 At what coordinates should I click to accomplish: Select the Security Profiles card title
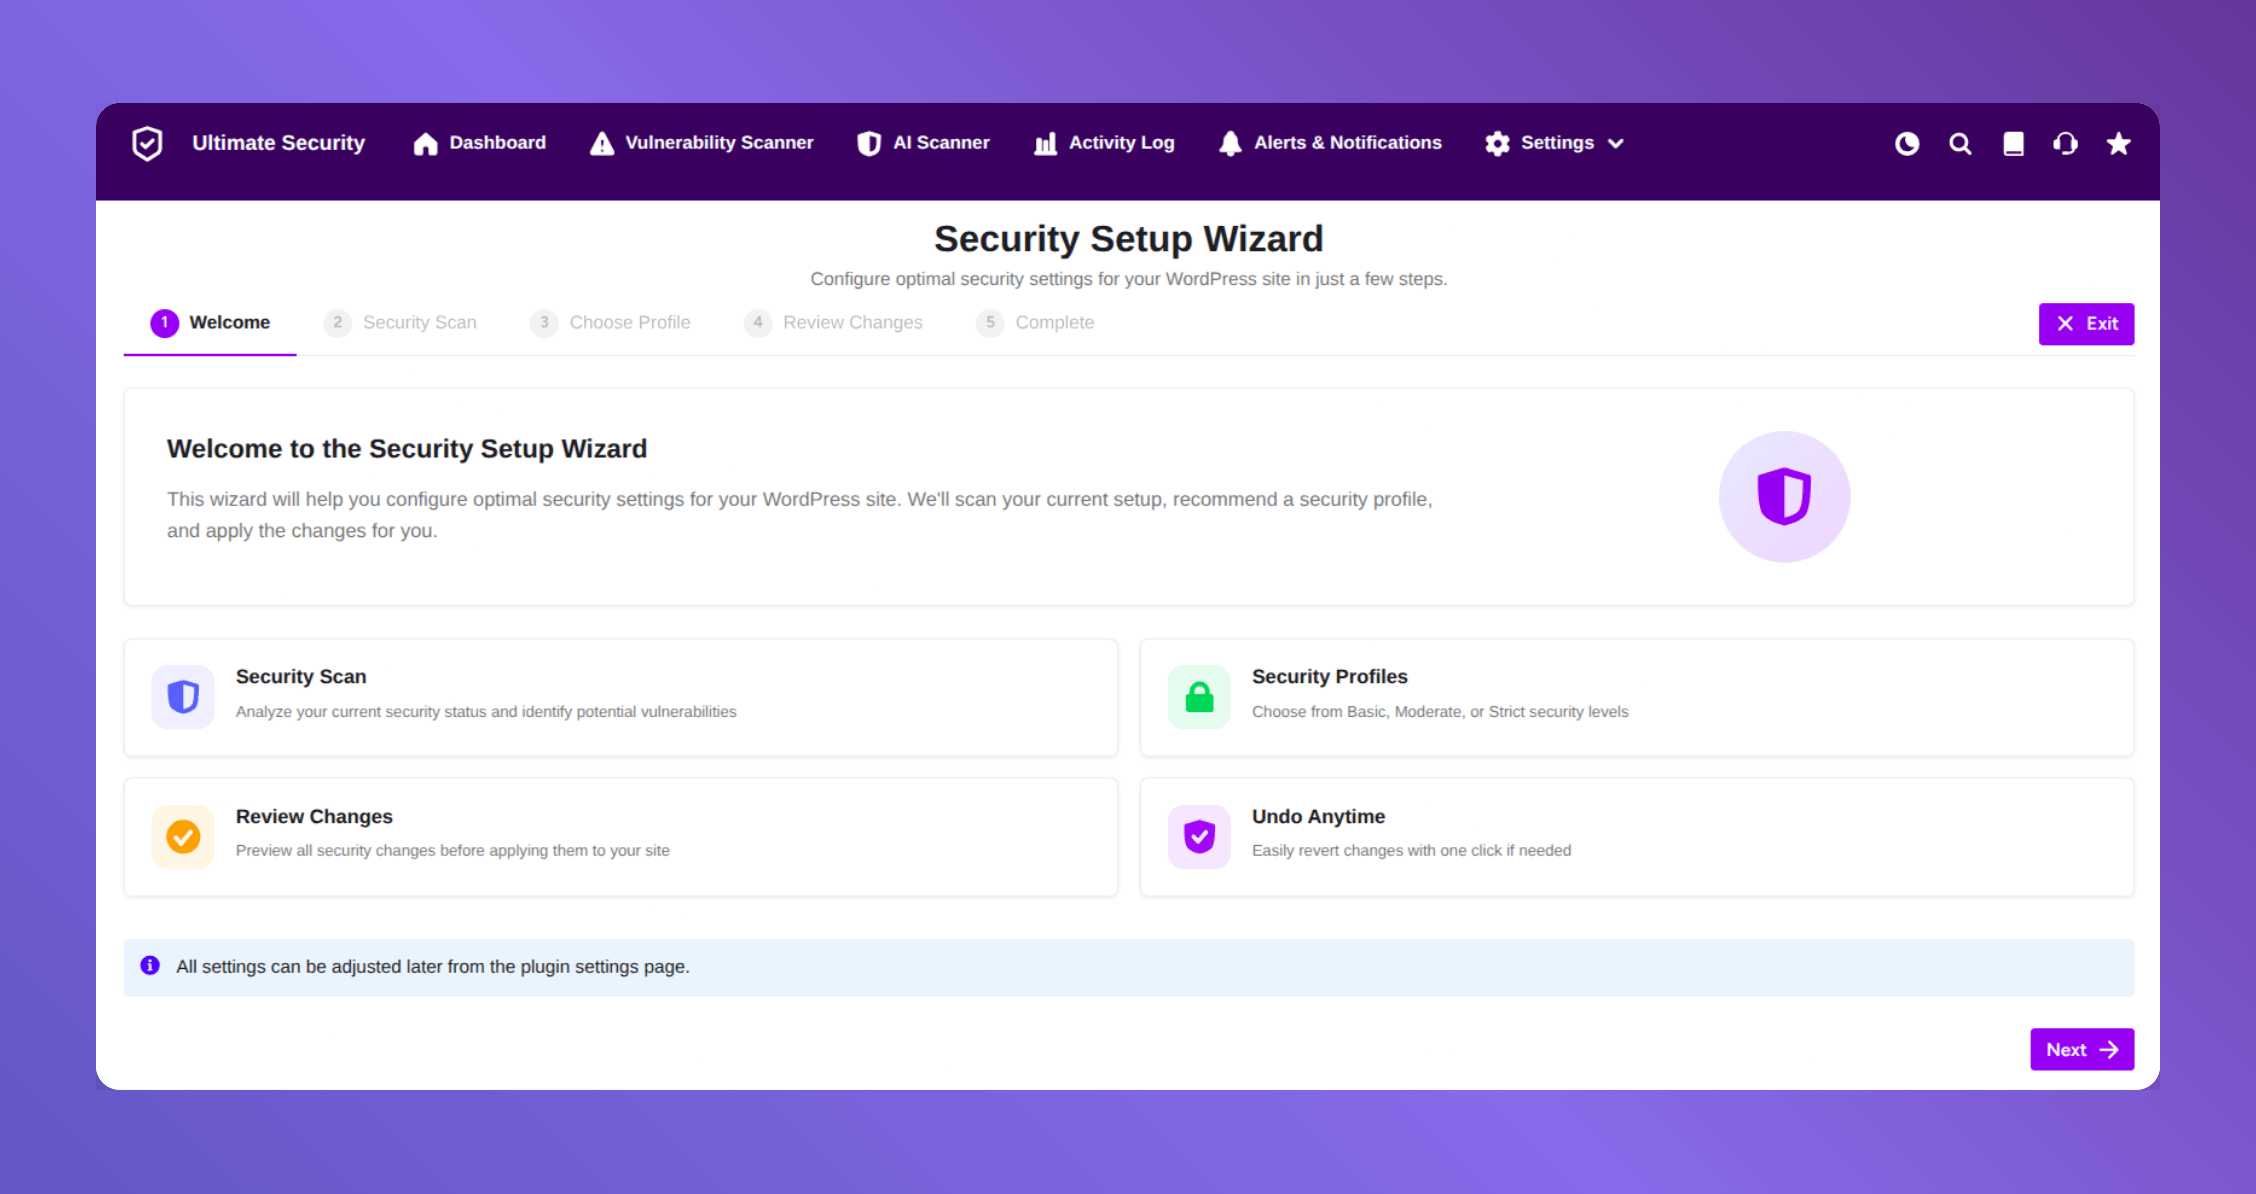(x=1329, y=677)
